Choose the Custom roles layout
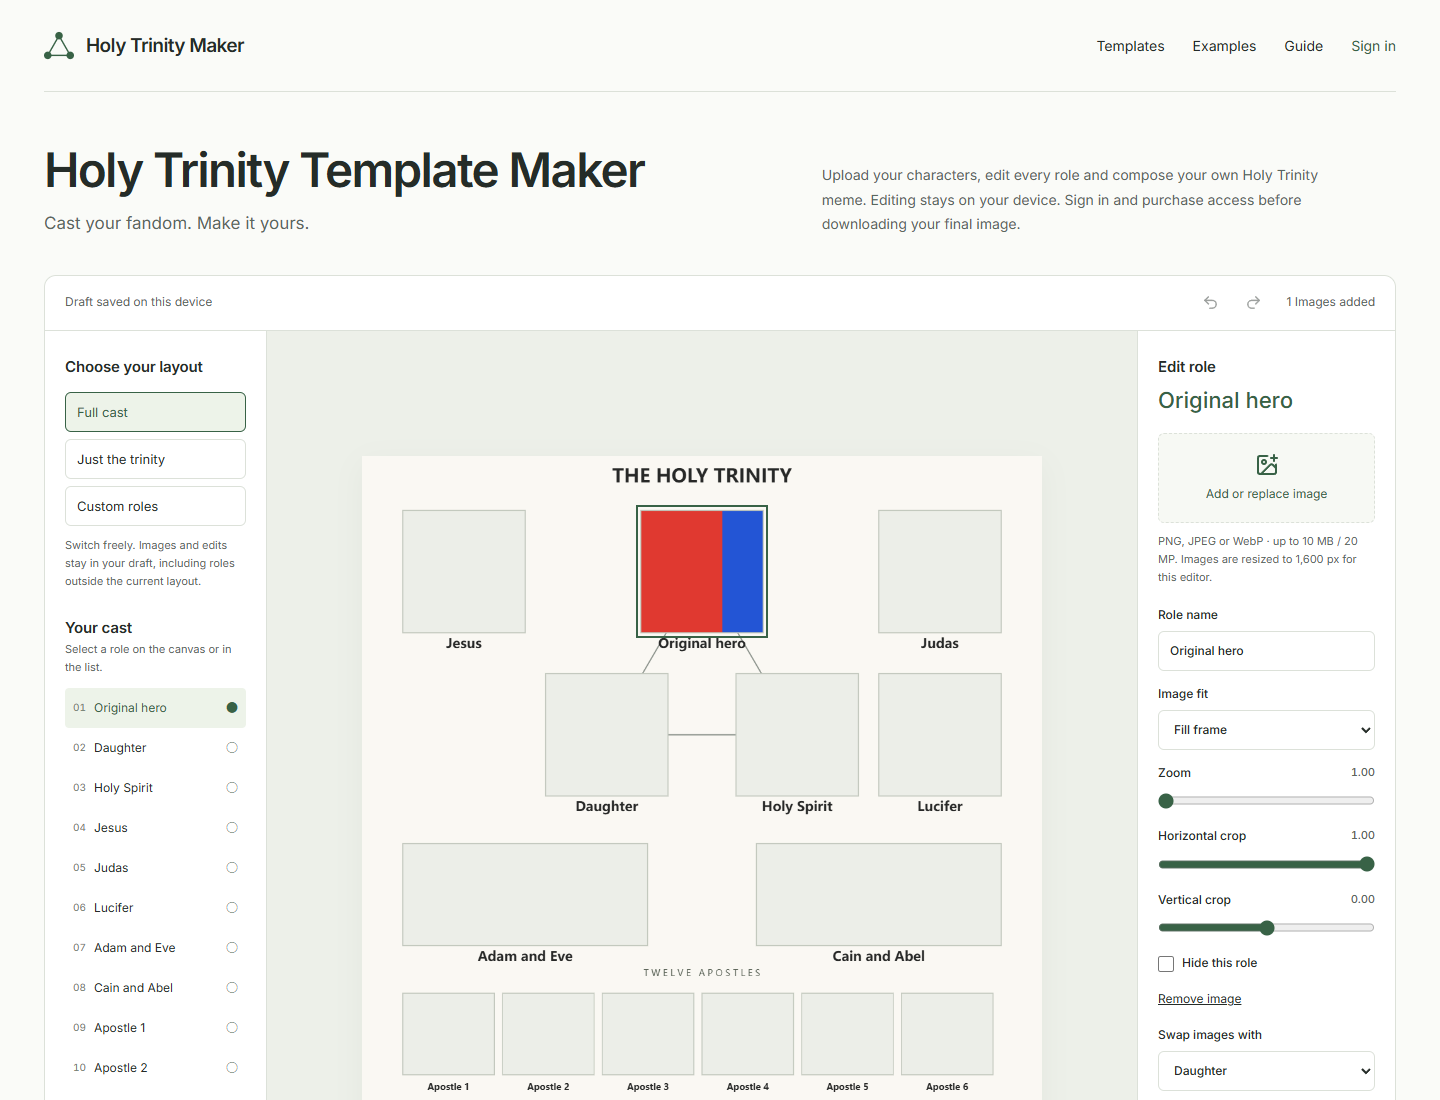This screenshot has height=1100, width=1440. tap(155, 506)
